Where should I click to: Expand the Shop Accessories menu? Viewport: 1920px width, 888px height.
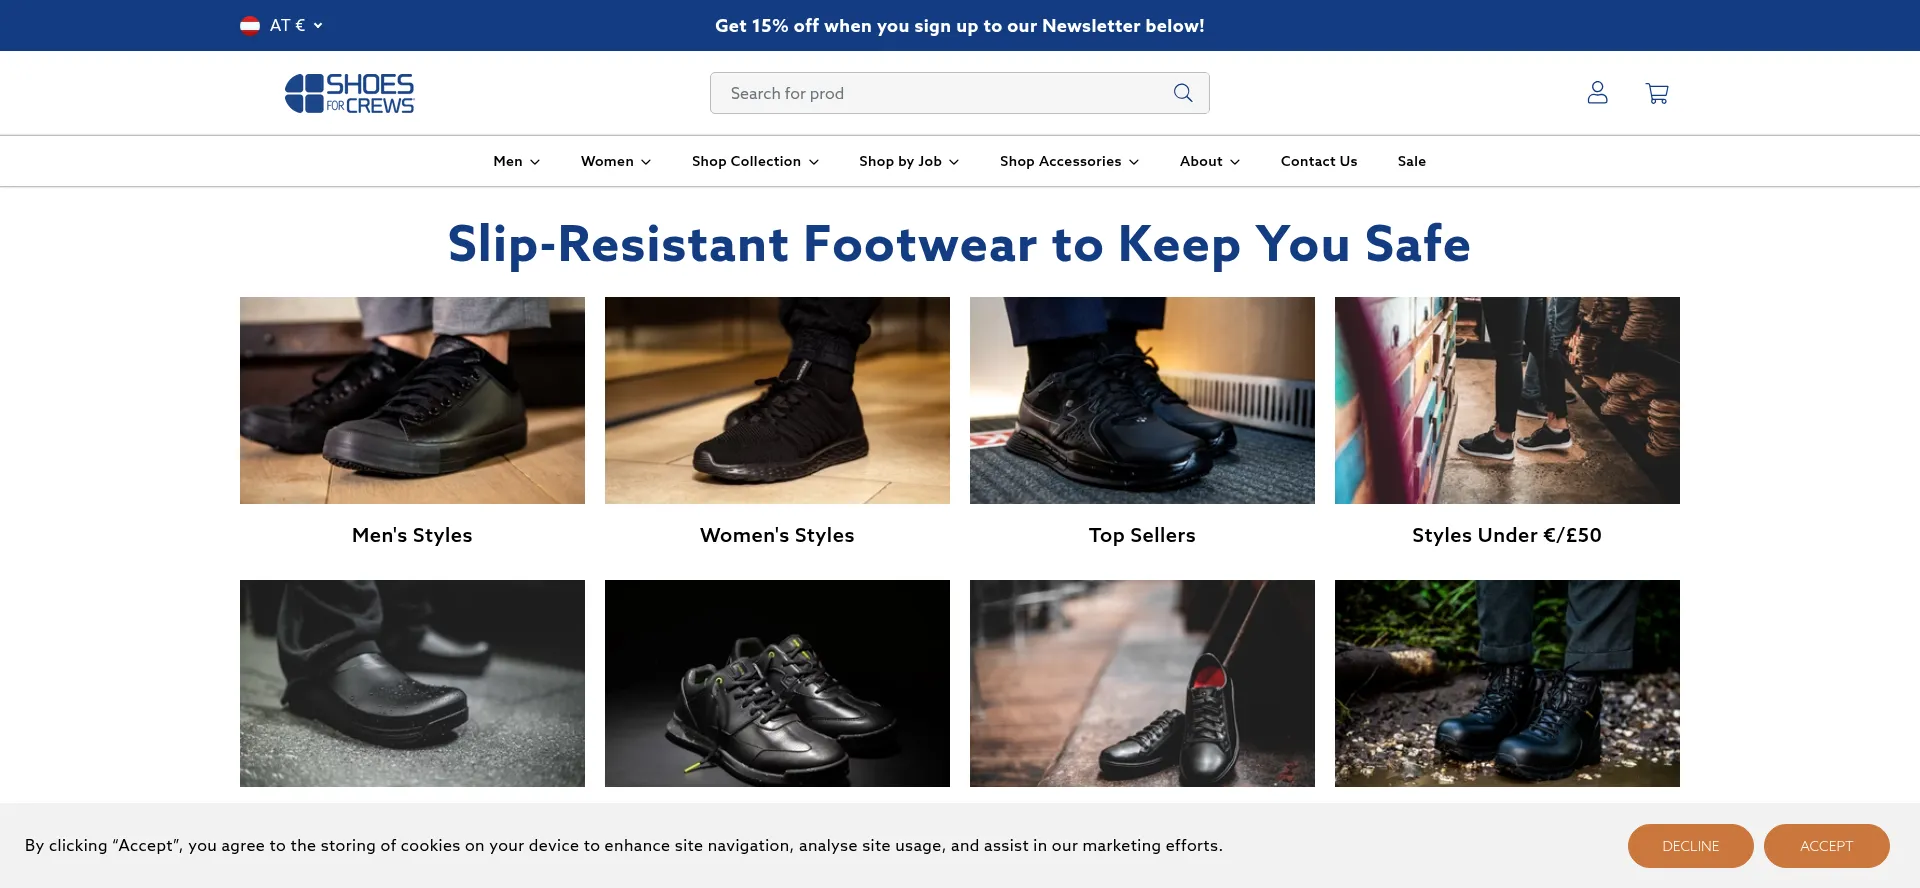[x=1069, y=161]
